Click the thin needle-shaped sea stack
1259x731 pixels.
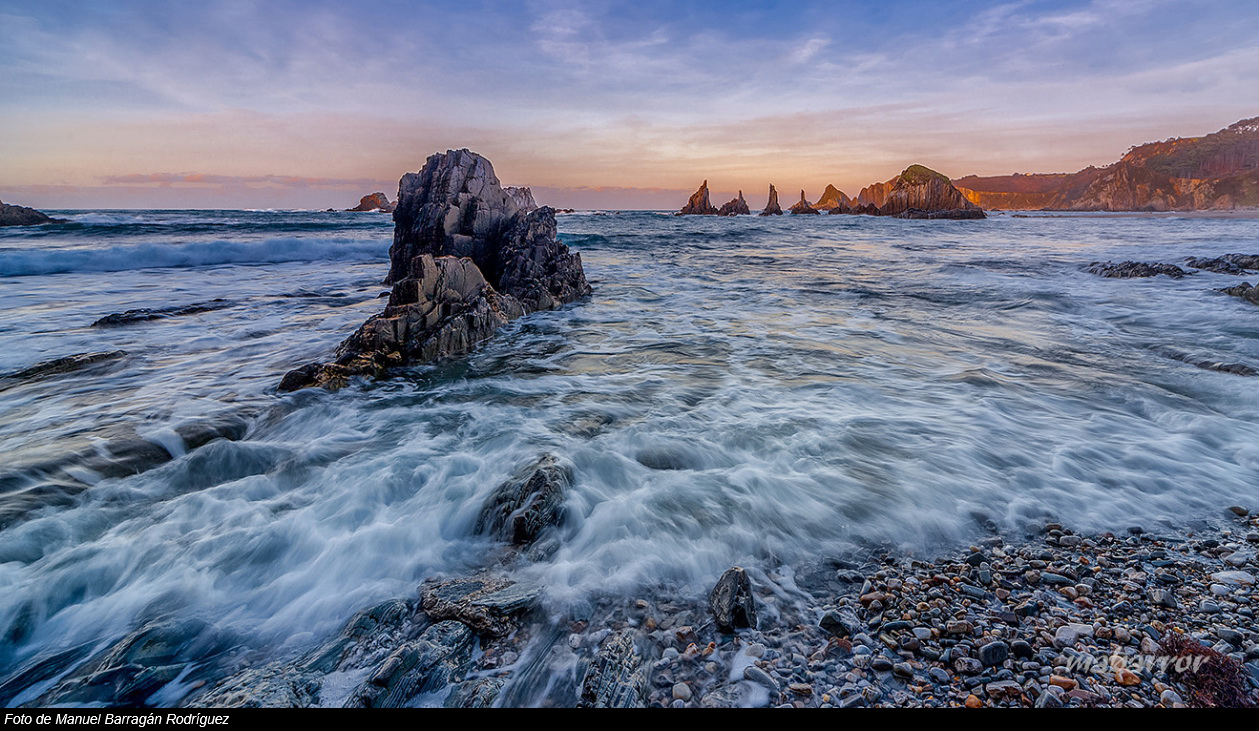pyautogui.click(x=771, y=200)
